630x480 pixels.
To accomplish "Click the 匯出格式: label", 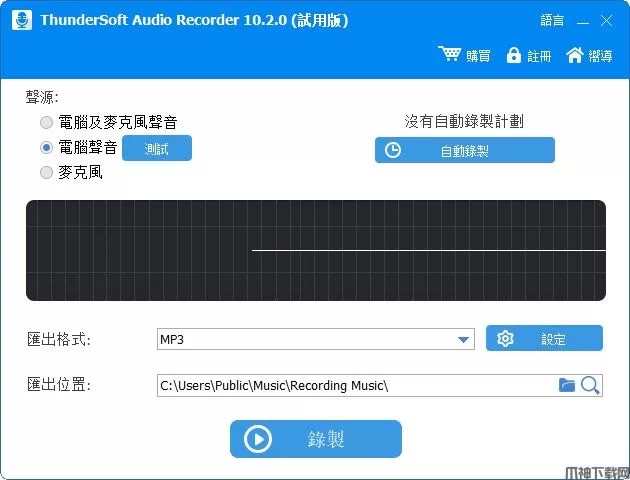I will click(59, 339).
